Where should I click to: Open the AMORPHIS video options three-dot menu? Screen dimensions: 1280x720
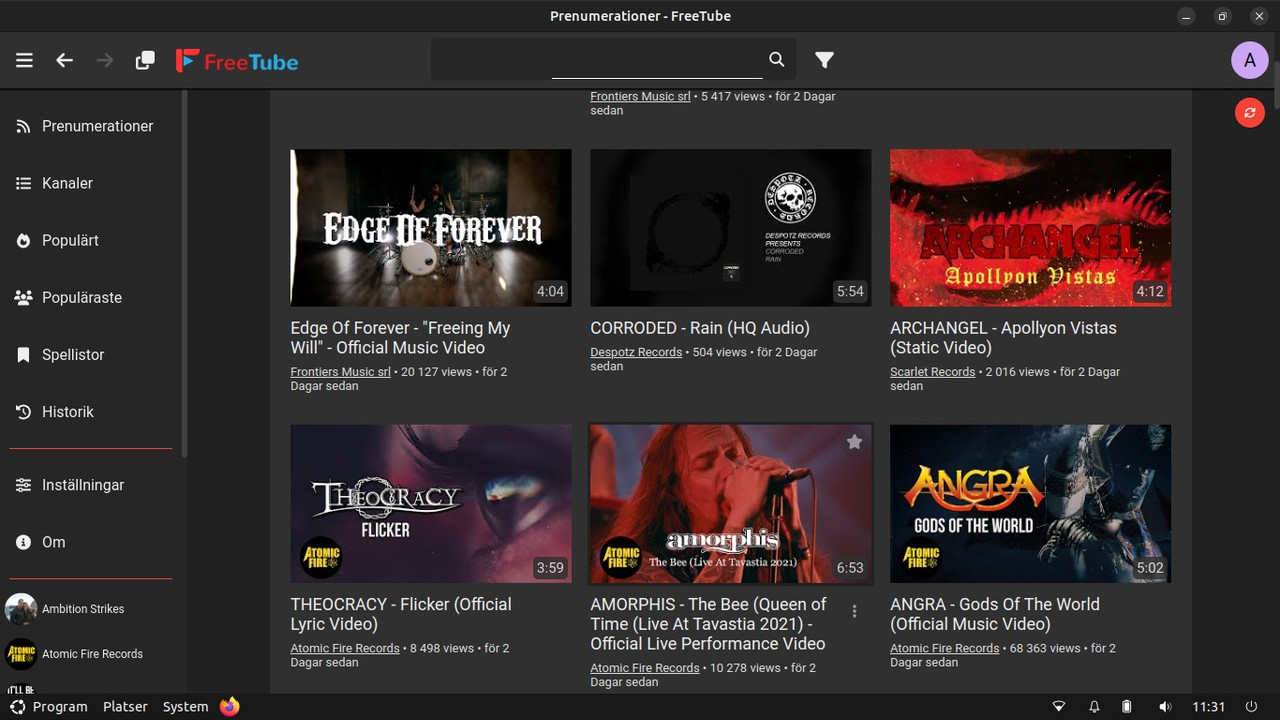pos(854,611)
